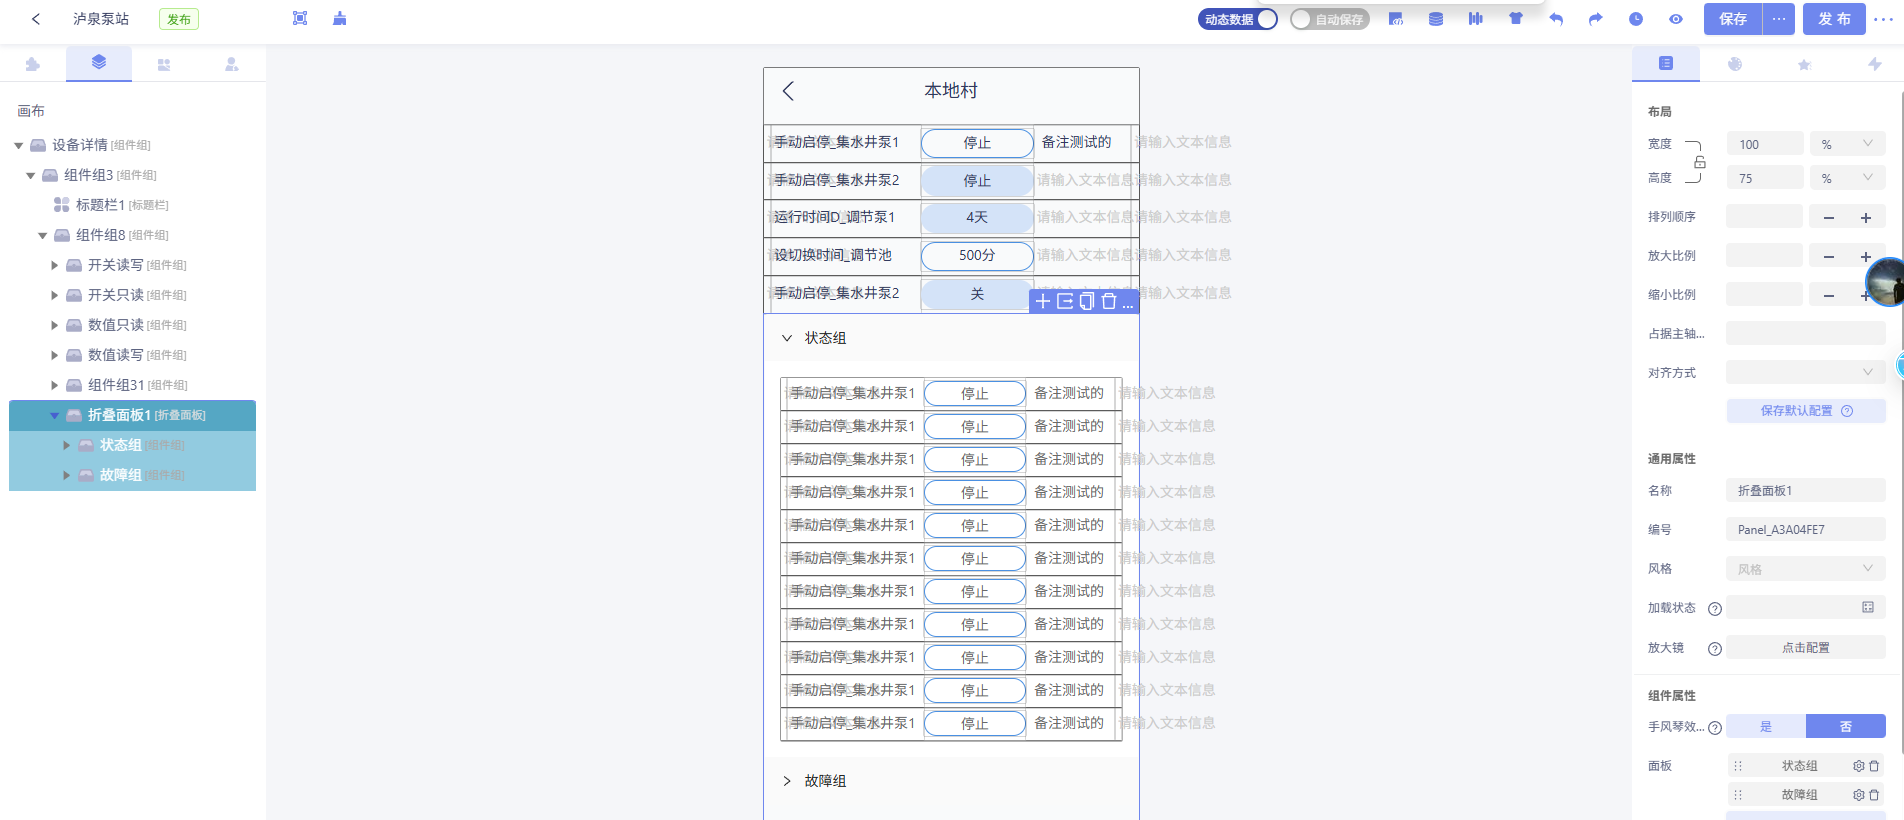
Task: Open the save options ellipsis dropdown
Action: tap(1778, 19)
